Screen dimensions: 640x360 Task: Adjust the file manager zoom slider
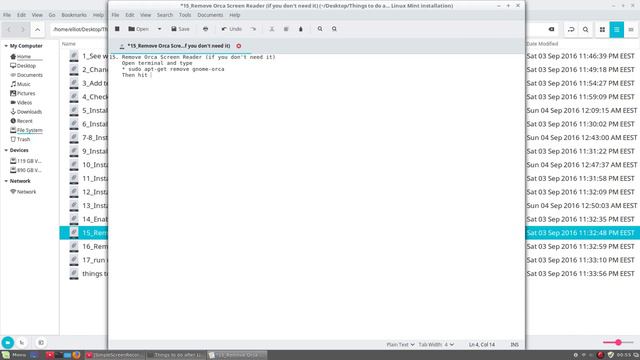pos(618,342)
